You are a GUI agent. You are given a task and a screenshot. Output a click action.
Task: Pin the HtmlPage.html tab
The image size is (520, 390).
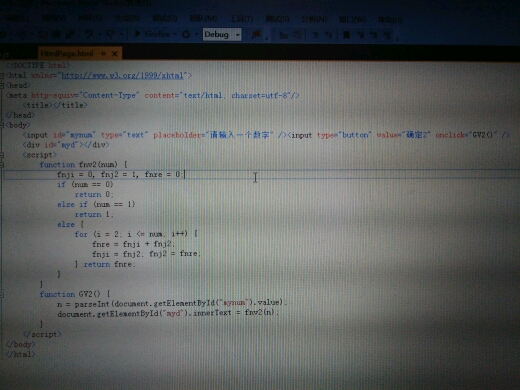tap(103, 54)
